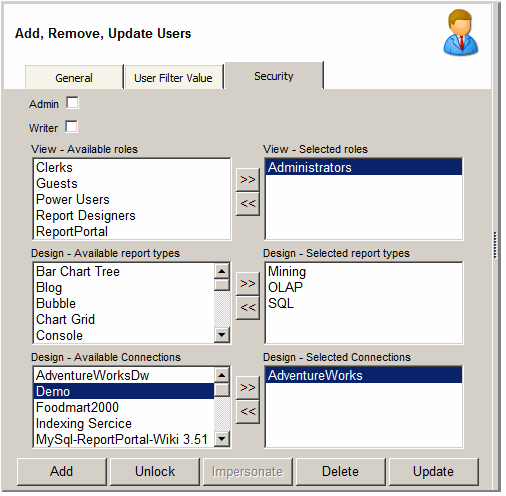
Task: Switch to the General tab
Action: click(74, 78)
